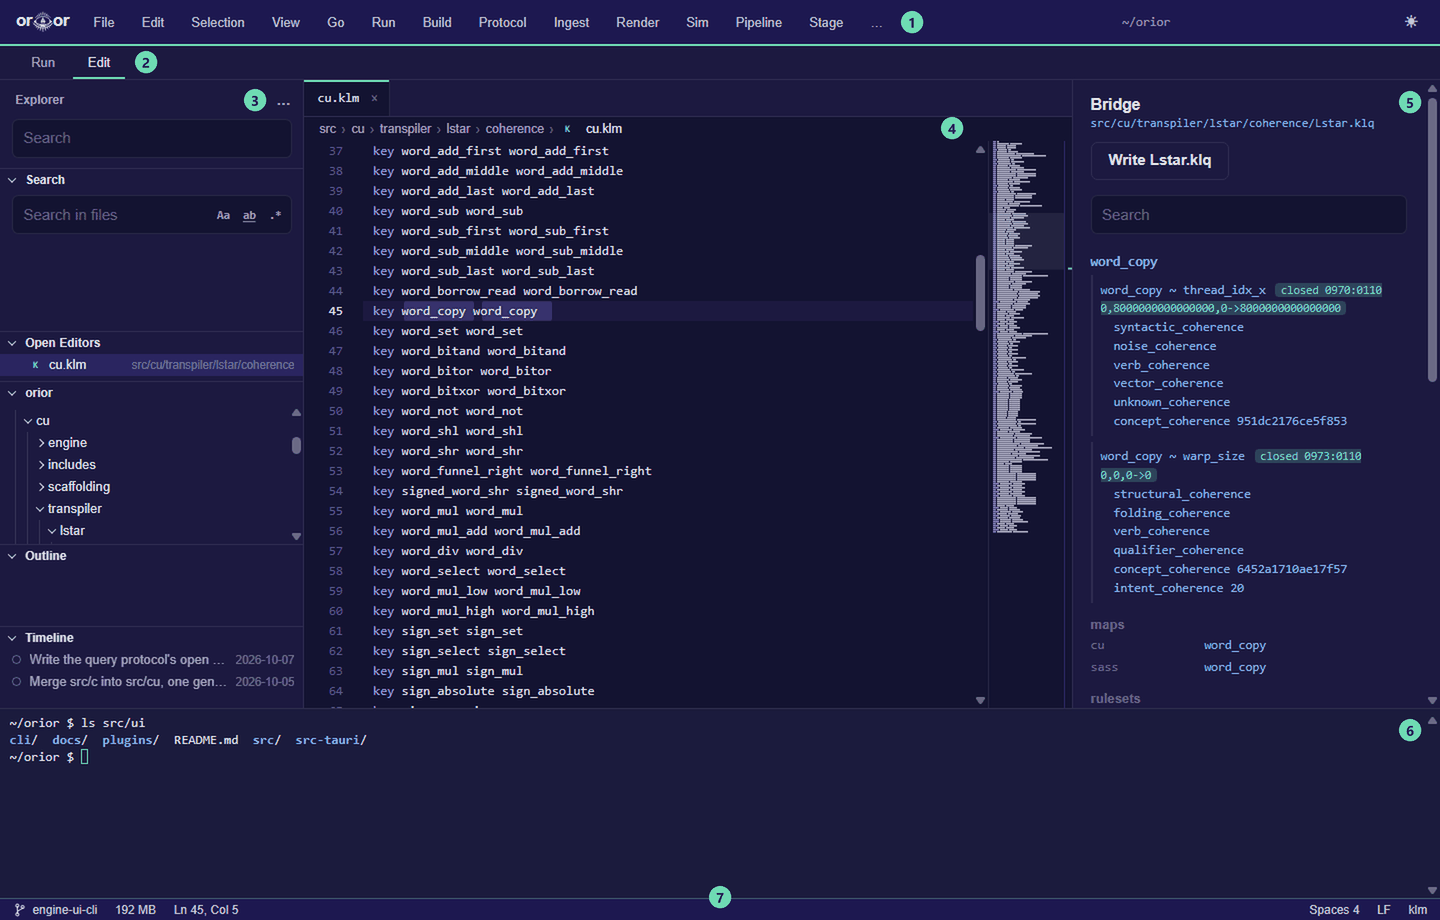
Task: Open the Protocol menu
Action: point(502,22)
